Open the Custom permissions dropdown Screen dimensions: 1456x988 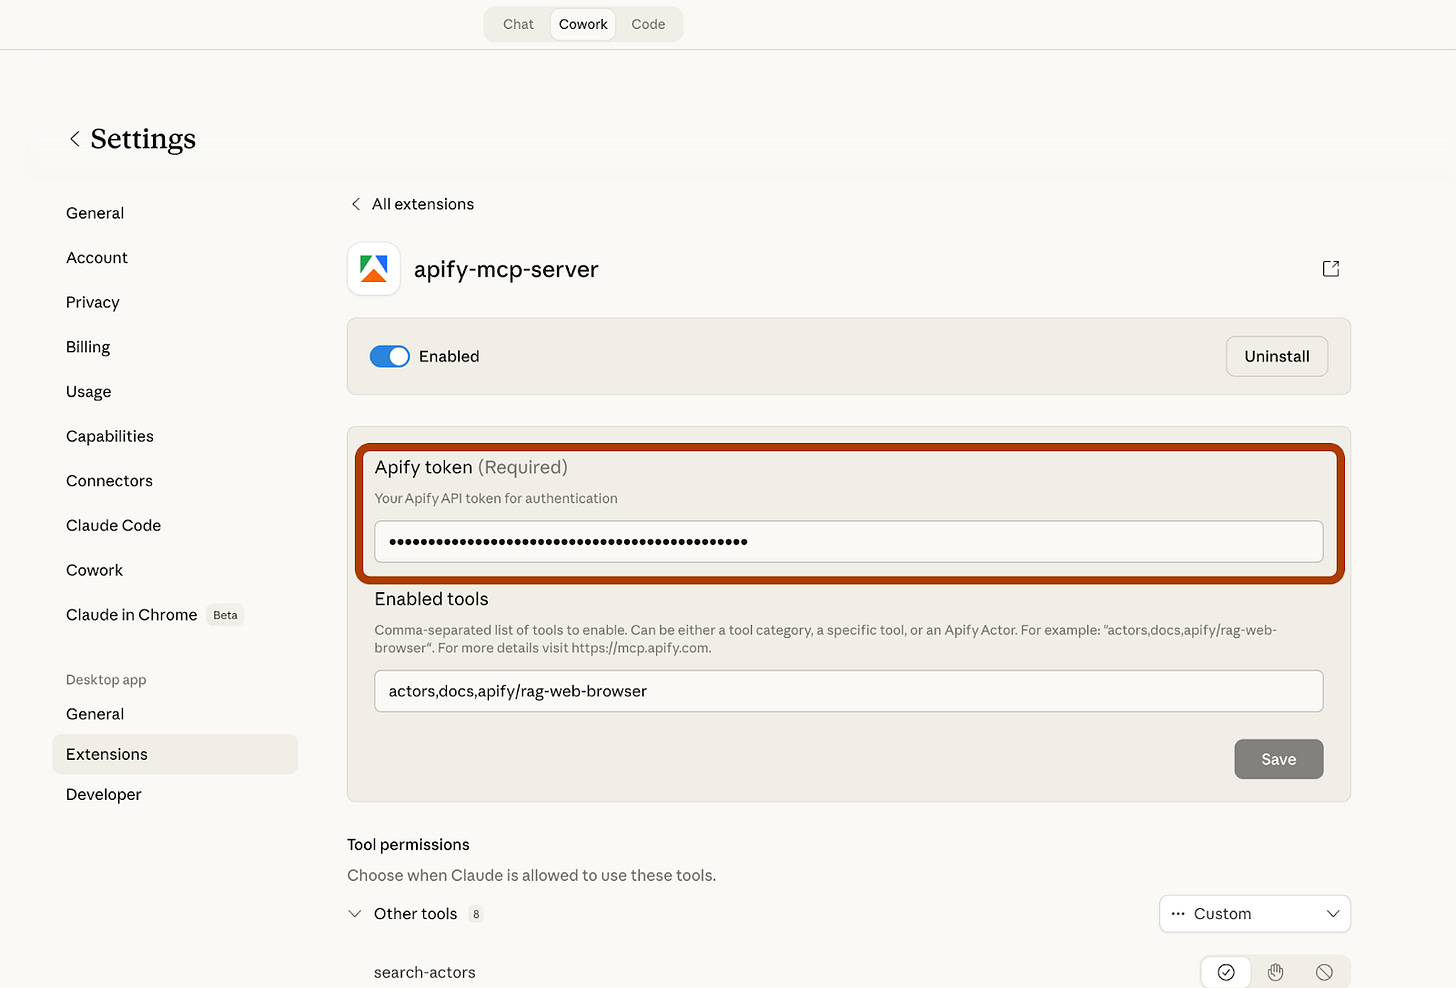click(1255, 914)
